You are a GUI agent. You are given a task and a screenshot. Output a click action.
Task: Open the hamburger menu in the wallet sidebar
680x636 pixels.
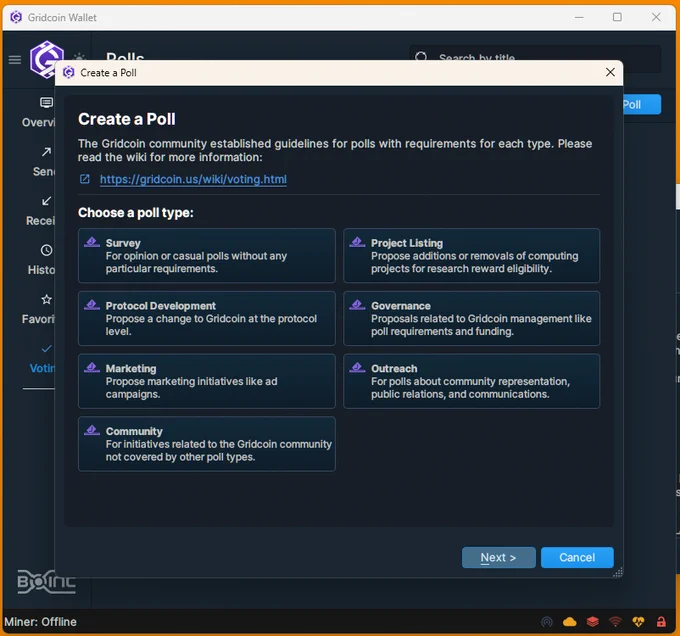15,60
